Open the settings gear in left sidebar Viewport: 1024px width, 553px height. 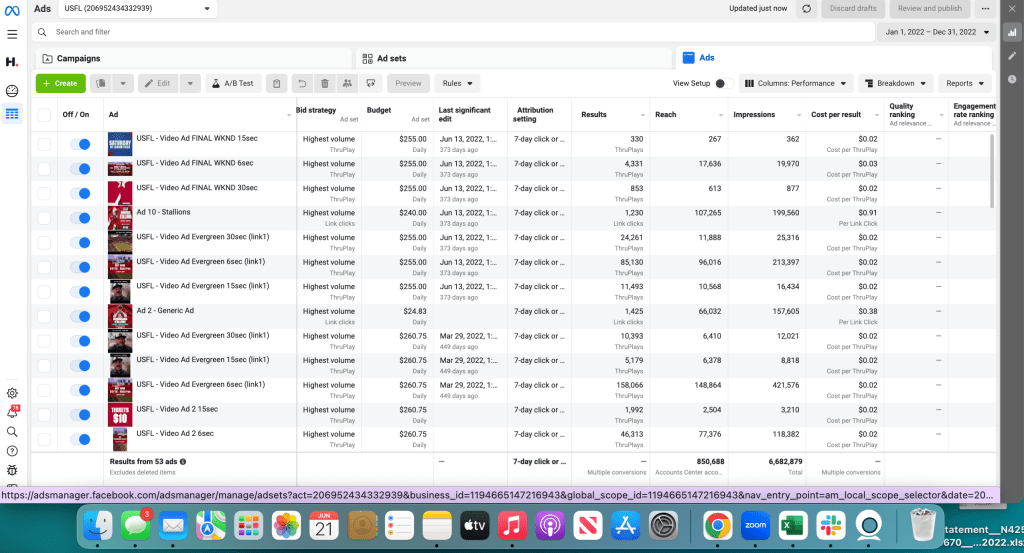click(12, 393)
